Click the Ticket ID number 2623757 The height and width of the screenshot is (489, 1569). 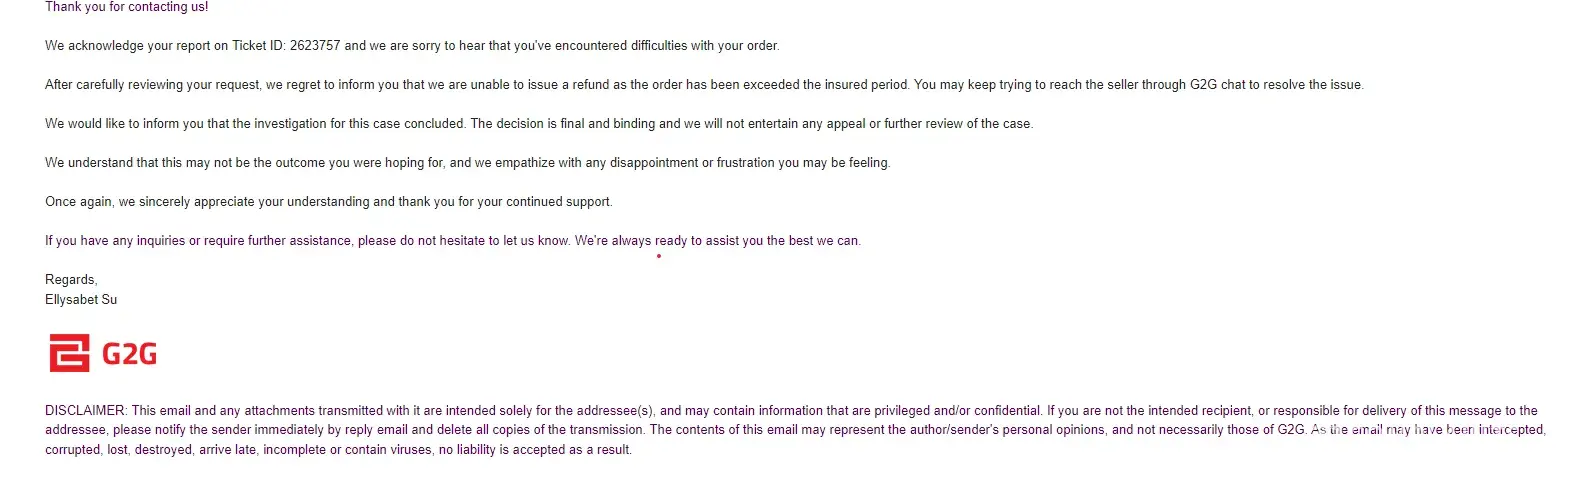pos(315,46)
